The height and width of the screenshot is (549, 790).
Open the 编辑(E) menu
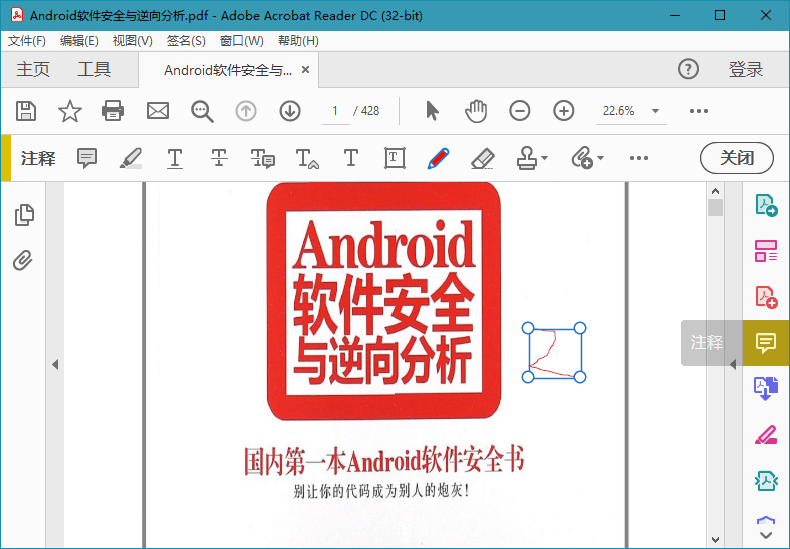[x=79, y=41]
